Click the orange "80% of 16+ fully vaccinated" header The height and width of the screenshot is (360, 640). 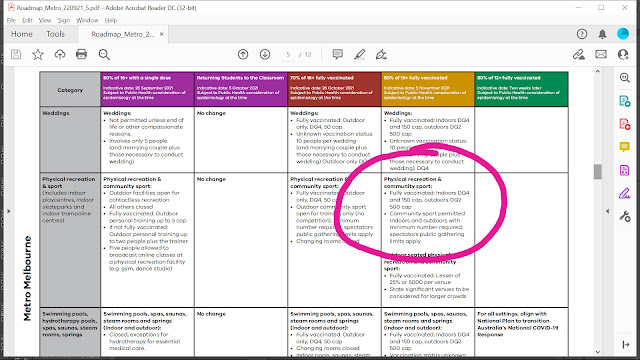428,89
